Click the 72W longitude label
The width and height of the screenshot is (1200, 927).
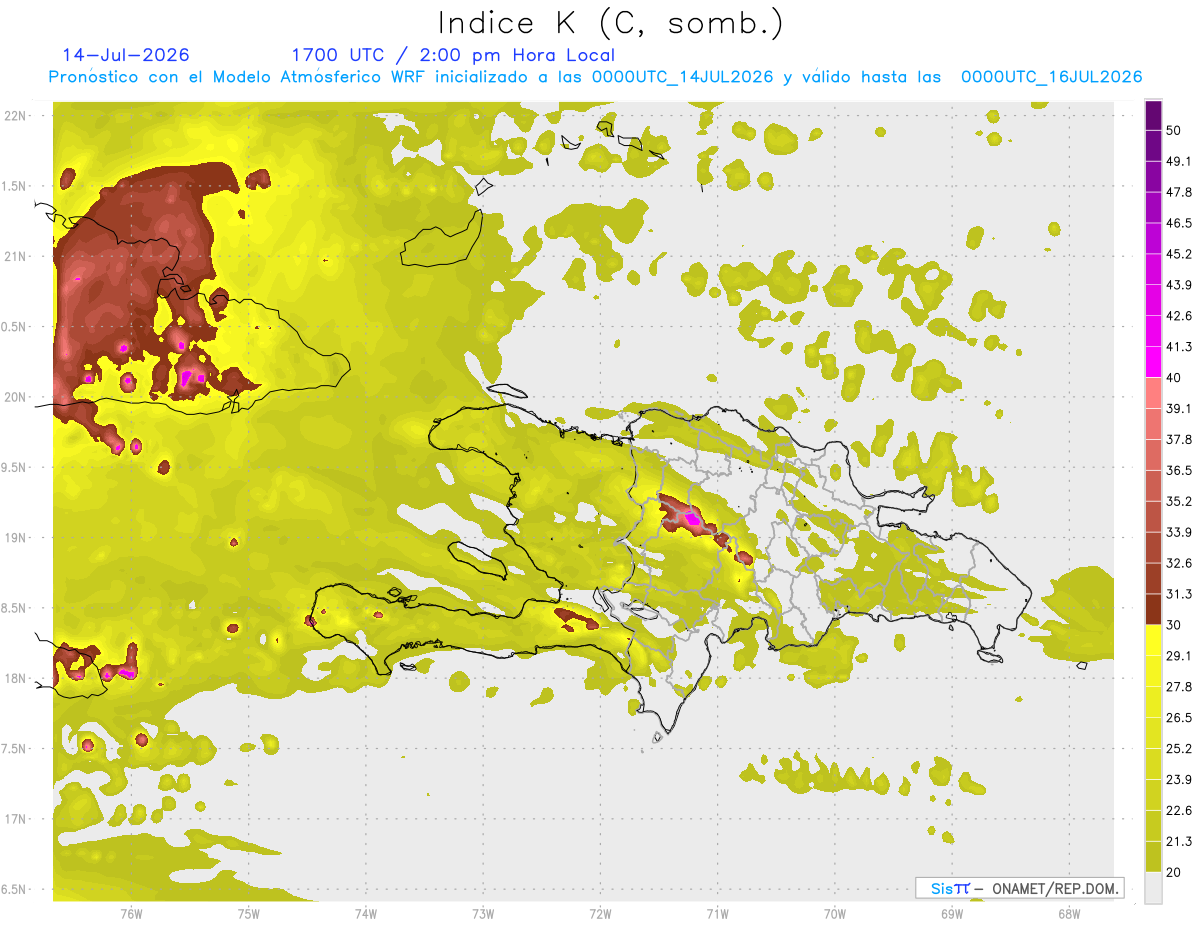[x=600, y=914]
